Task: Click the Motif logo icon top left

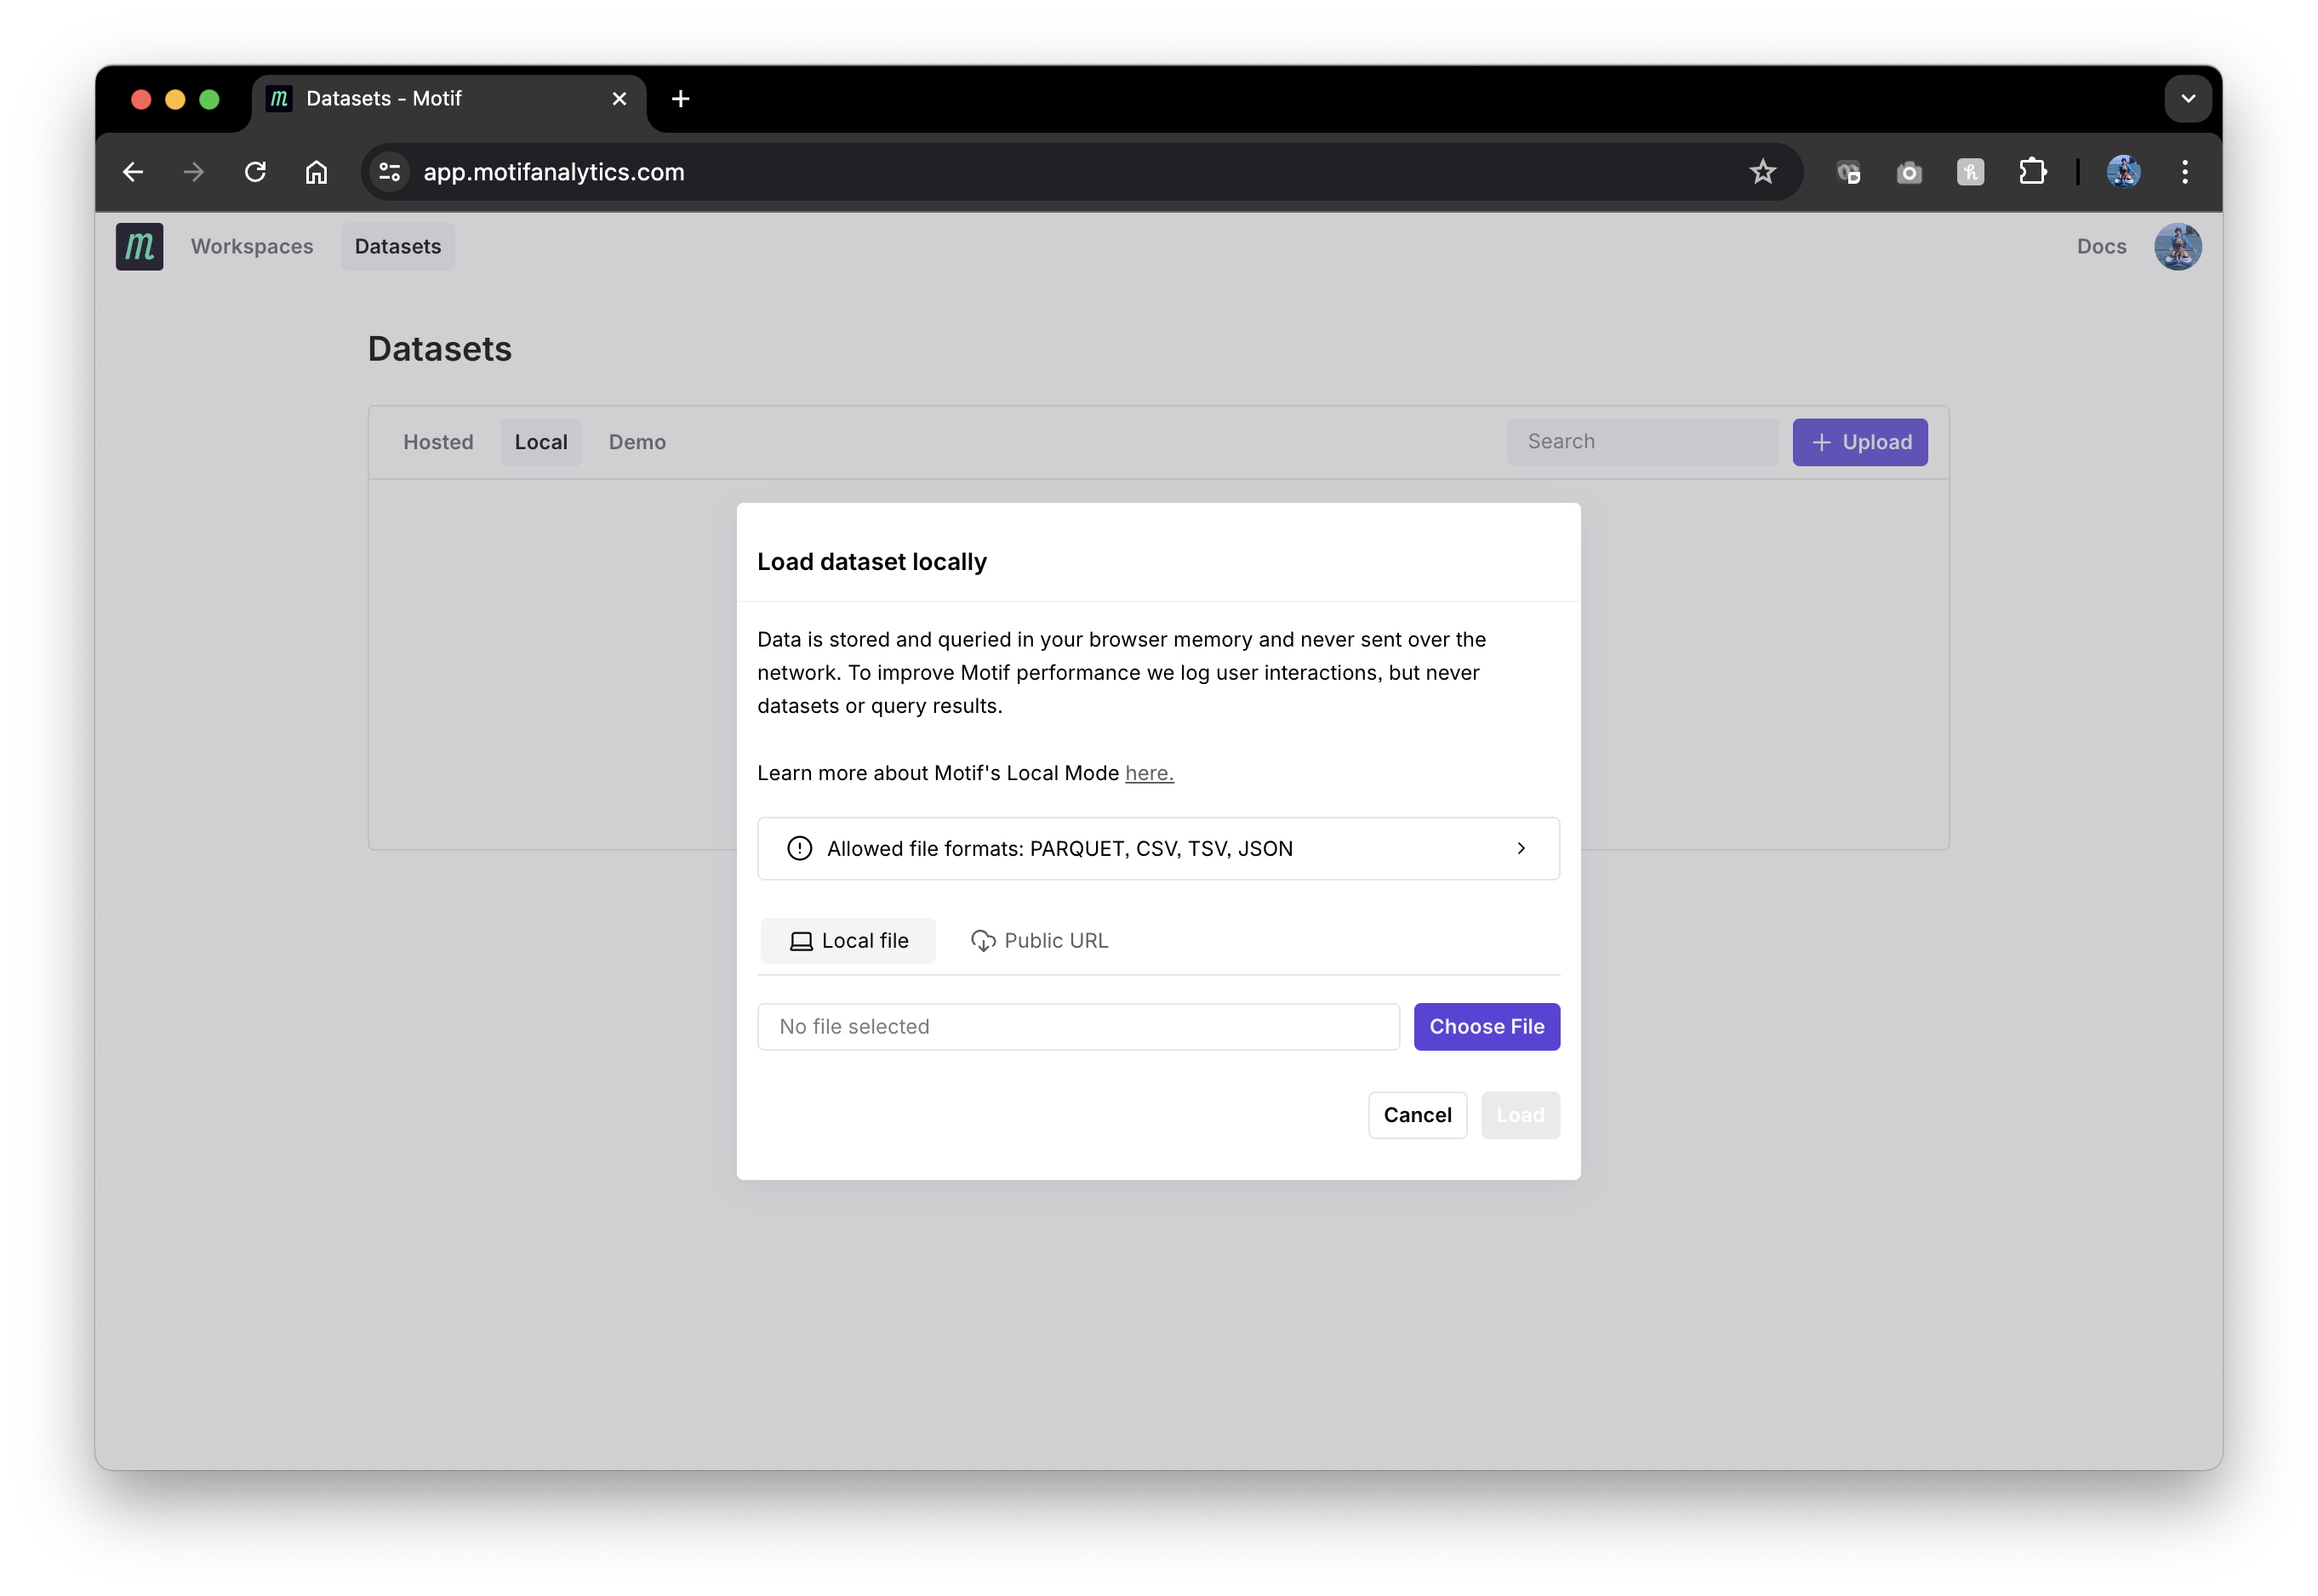Action: pyautogui.click(x=141, y=247)
